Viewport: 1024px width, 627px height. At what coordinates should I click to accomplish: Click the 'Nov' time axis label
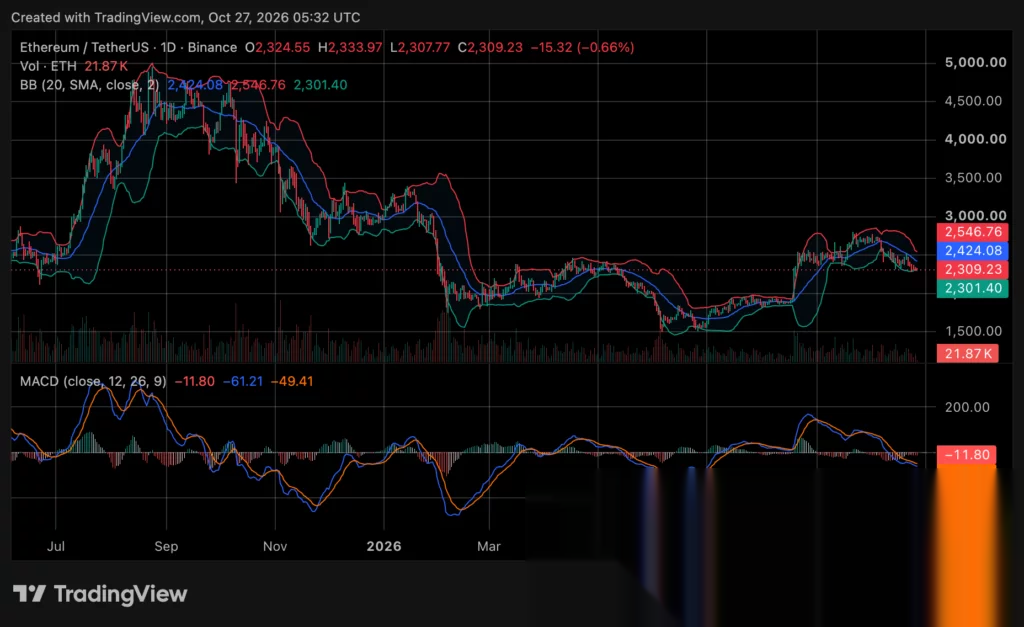(x=275, y=547)
